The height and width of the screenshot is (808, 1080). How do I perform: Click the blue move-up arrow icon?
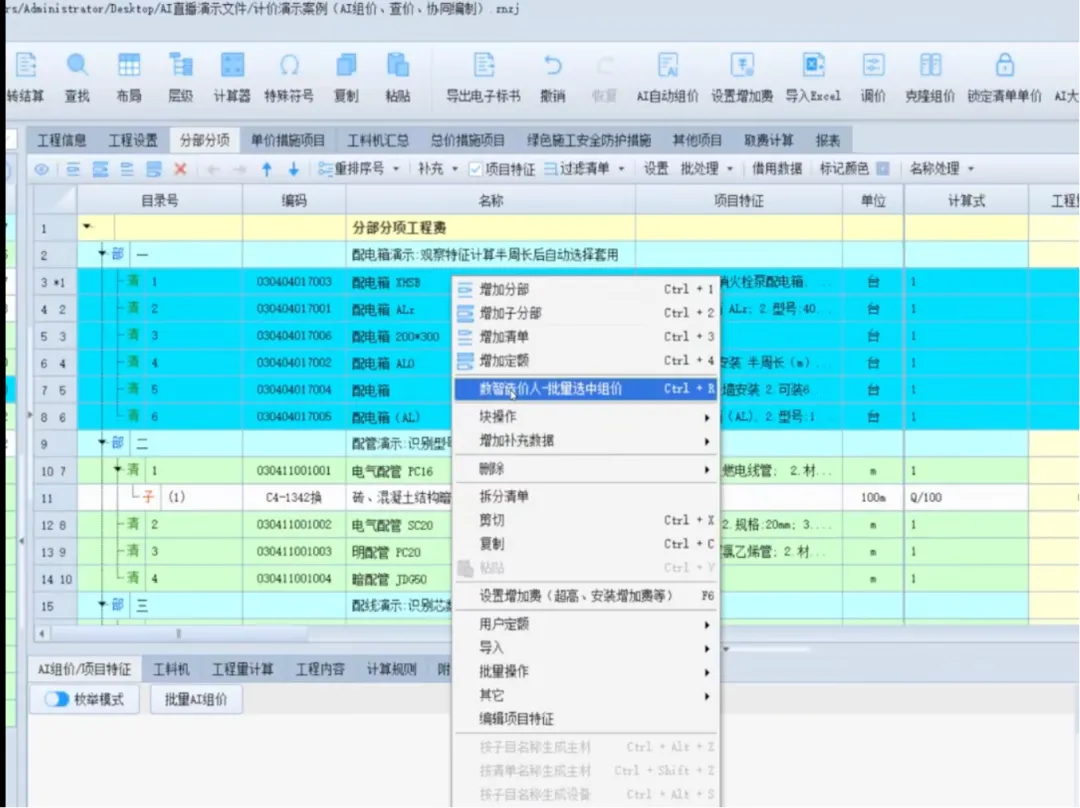[267, 169]
